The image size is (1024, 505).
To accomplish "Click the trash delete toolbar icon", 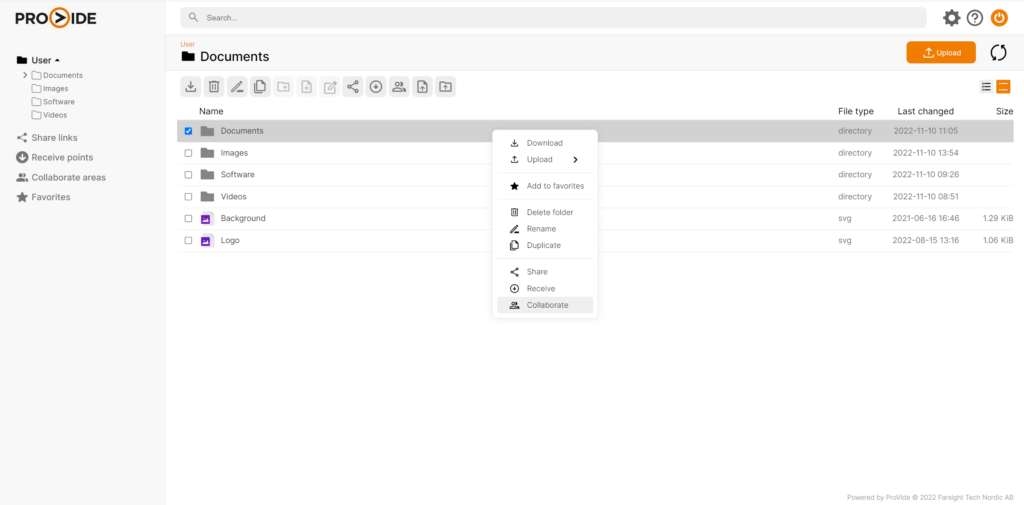I will (x=214, y=86).
